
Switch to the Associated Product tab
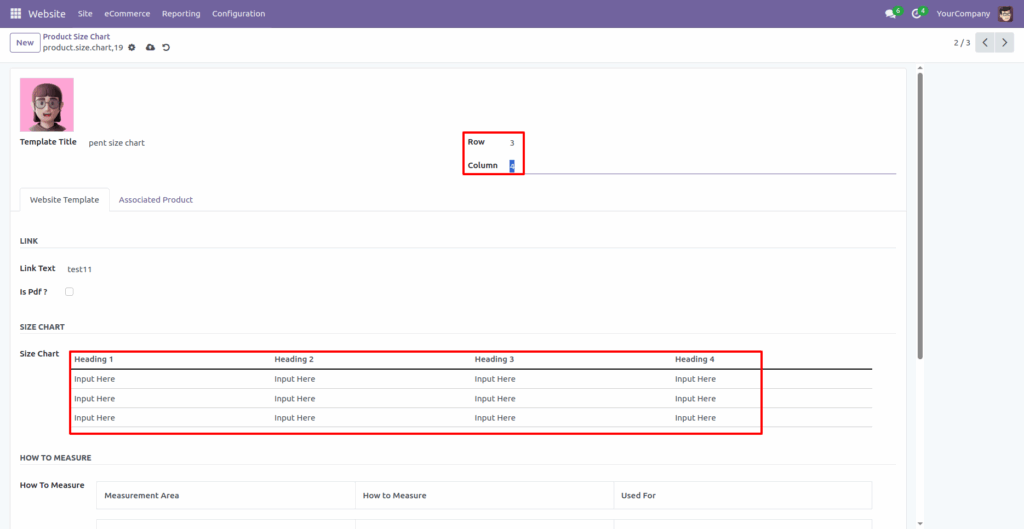(x=155, y=200)
